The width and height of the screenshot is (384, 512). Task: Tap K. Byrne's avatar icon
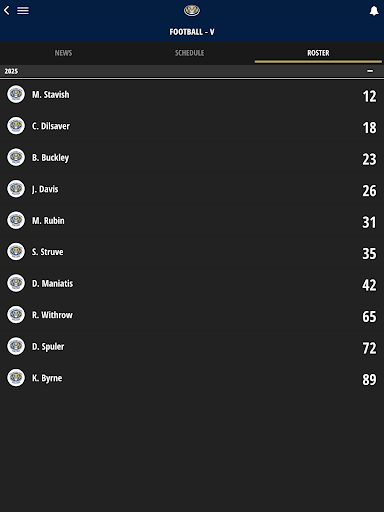(16, 378)
